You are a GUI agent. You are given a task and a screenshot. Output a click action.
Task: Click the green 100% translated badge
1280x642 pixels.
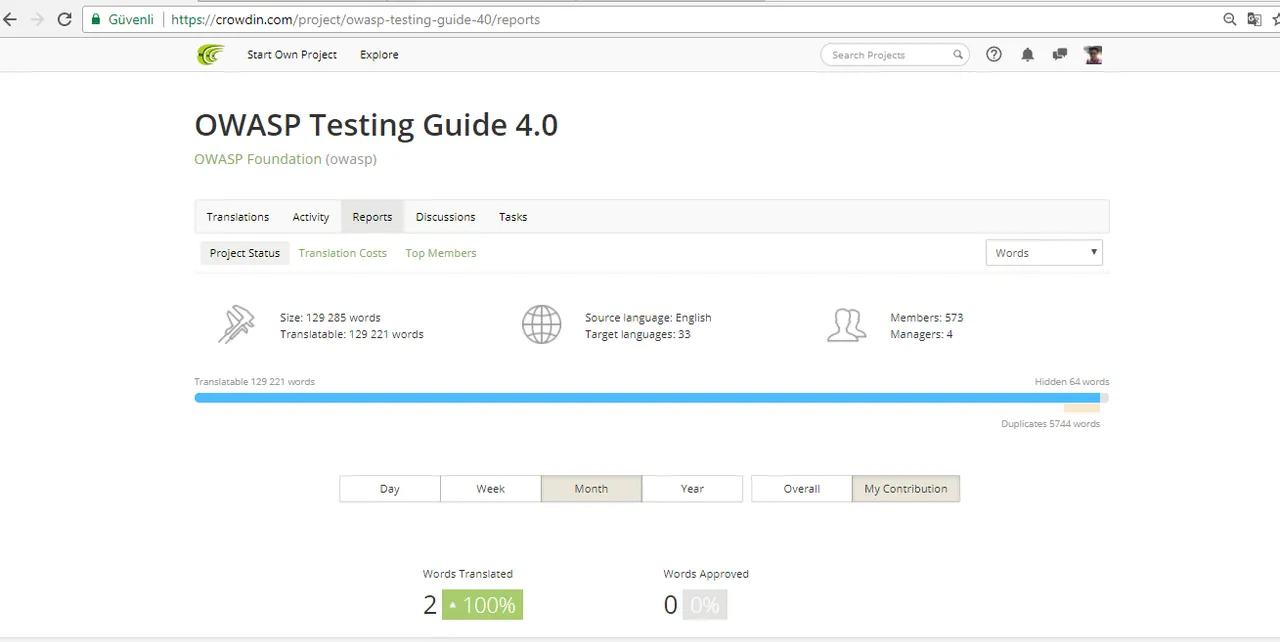point(483,605)
